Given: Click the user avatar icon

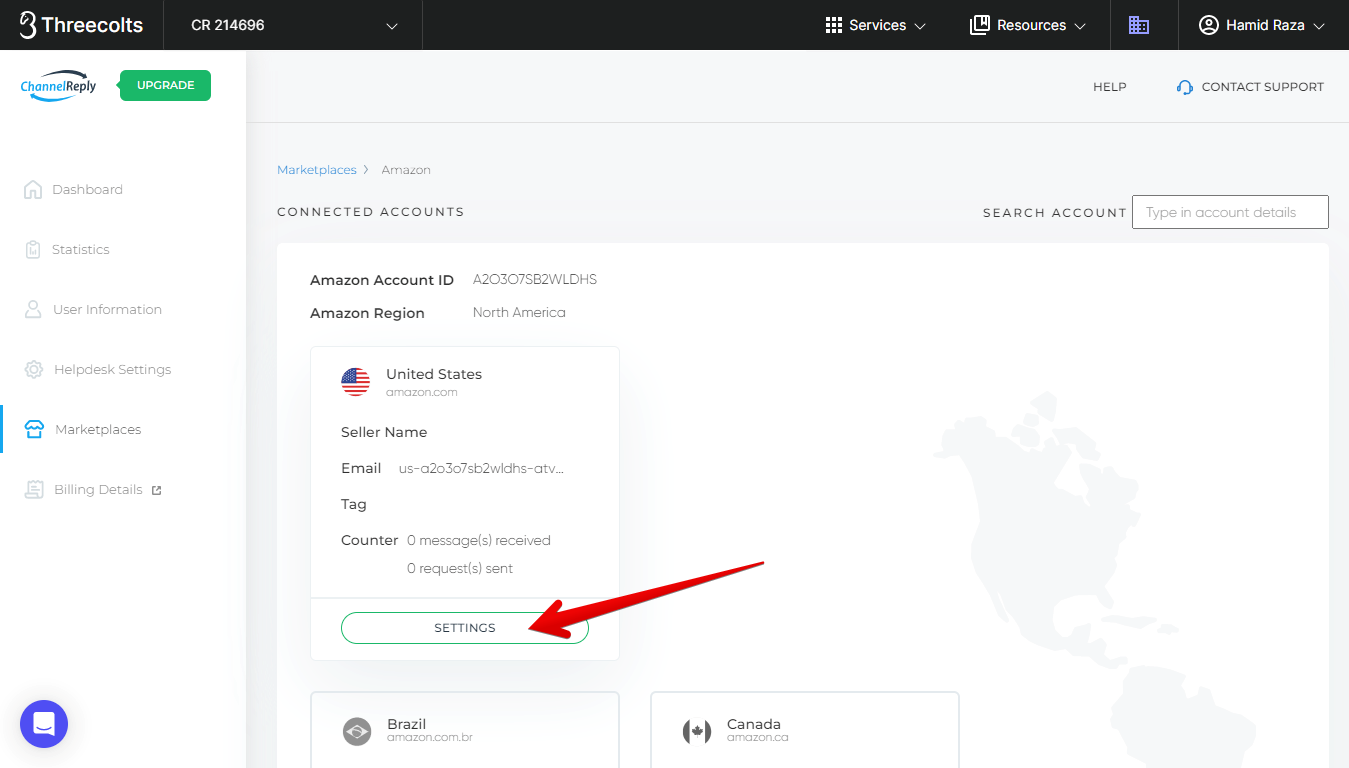Looking at the screenshot, I should pos(1209,25).
